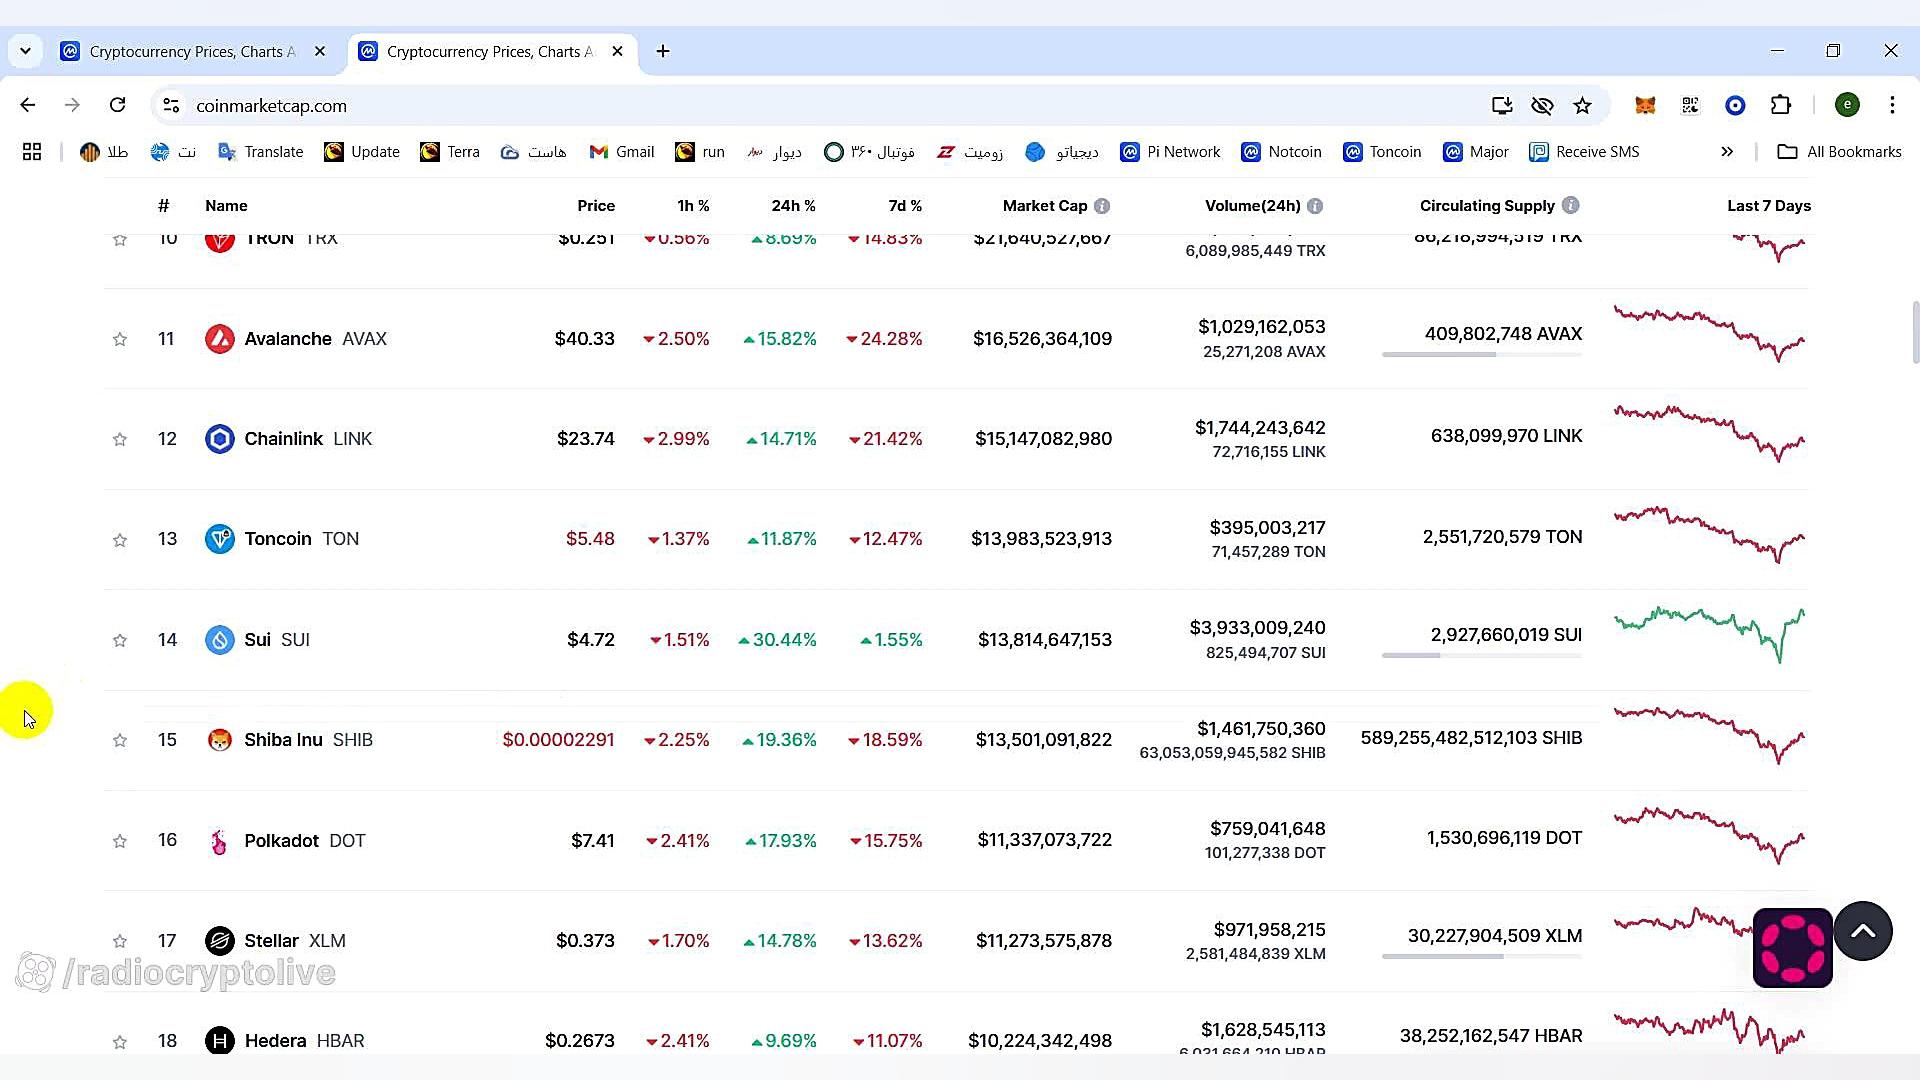1920x1080 pixels.
Task: Open Chrome three-dot menu
Action: [1892, 105]
